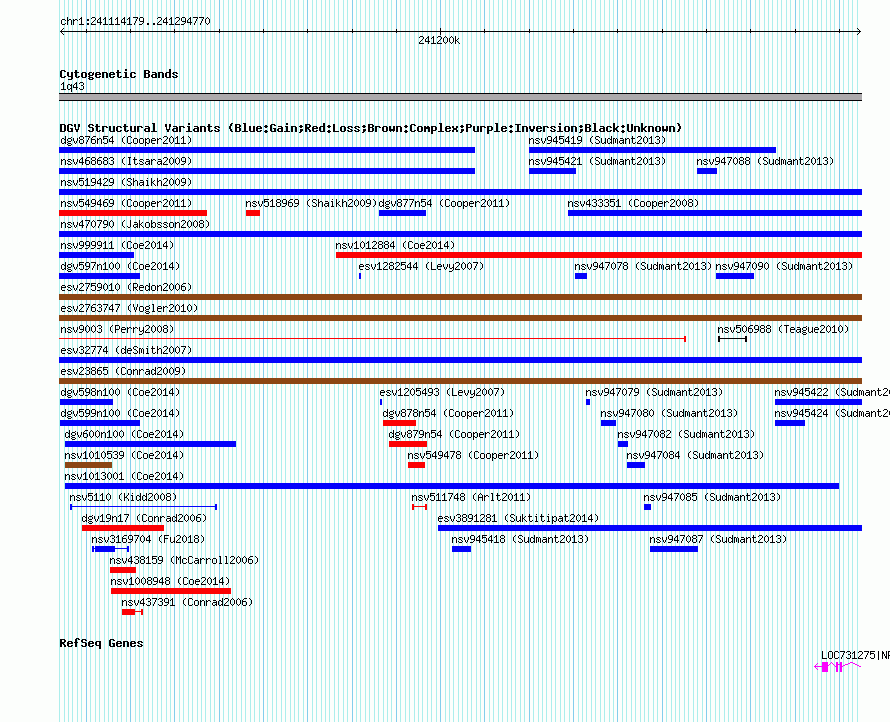Click the nsv999911 (Coe2014) label

[x=117, y=245]
